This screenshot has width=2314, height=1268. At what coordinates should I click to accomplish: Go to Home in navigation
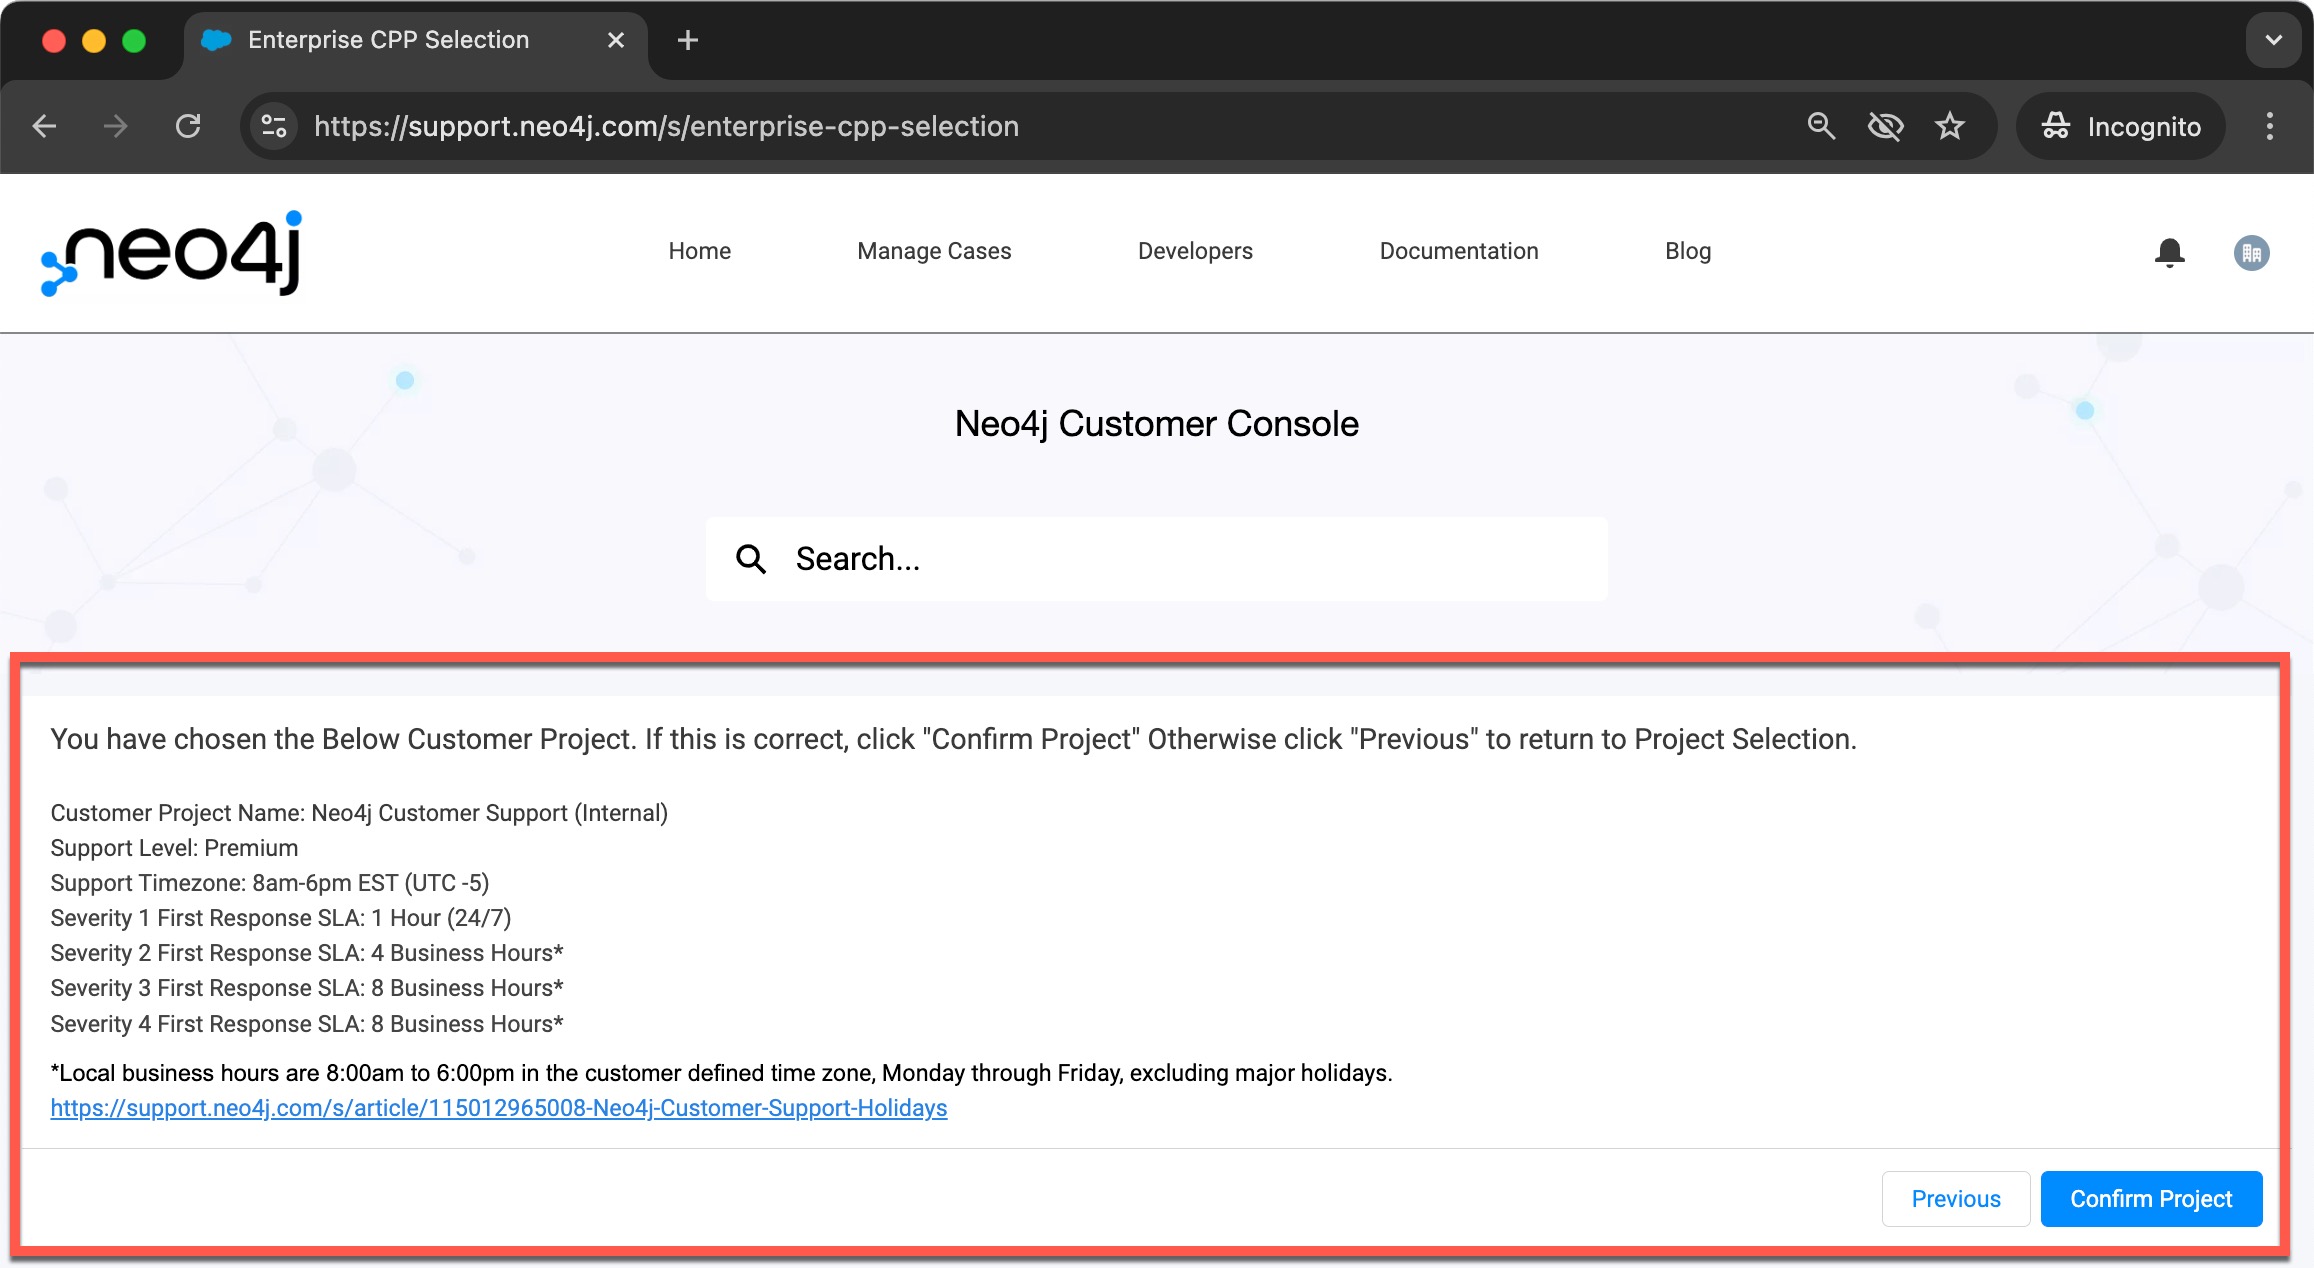pos(700,251)
